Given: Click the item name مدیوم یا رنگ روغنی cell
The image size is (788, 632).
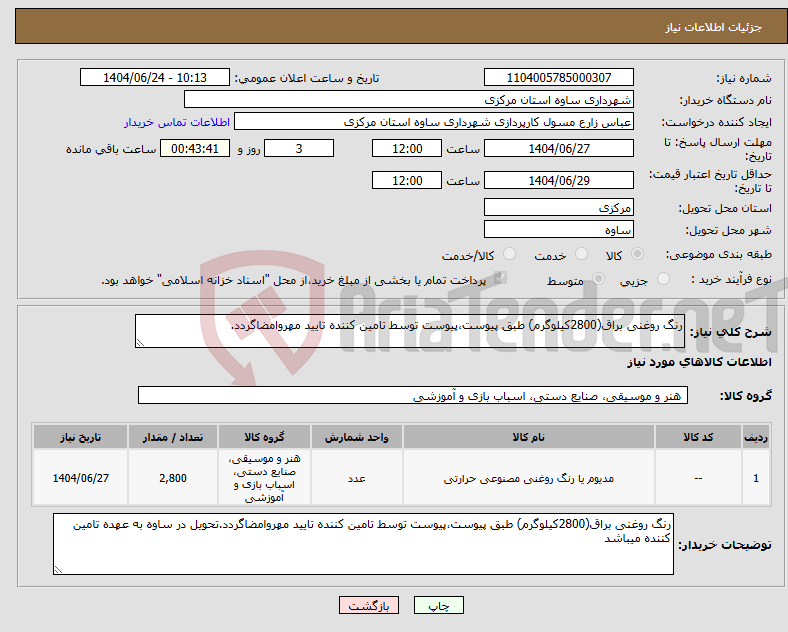Looking at the screenshot, I should [x=529, y=478].
